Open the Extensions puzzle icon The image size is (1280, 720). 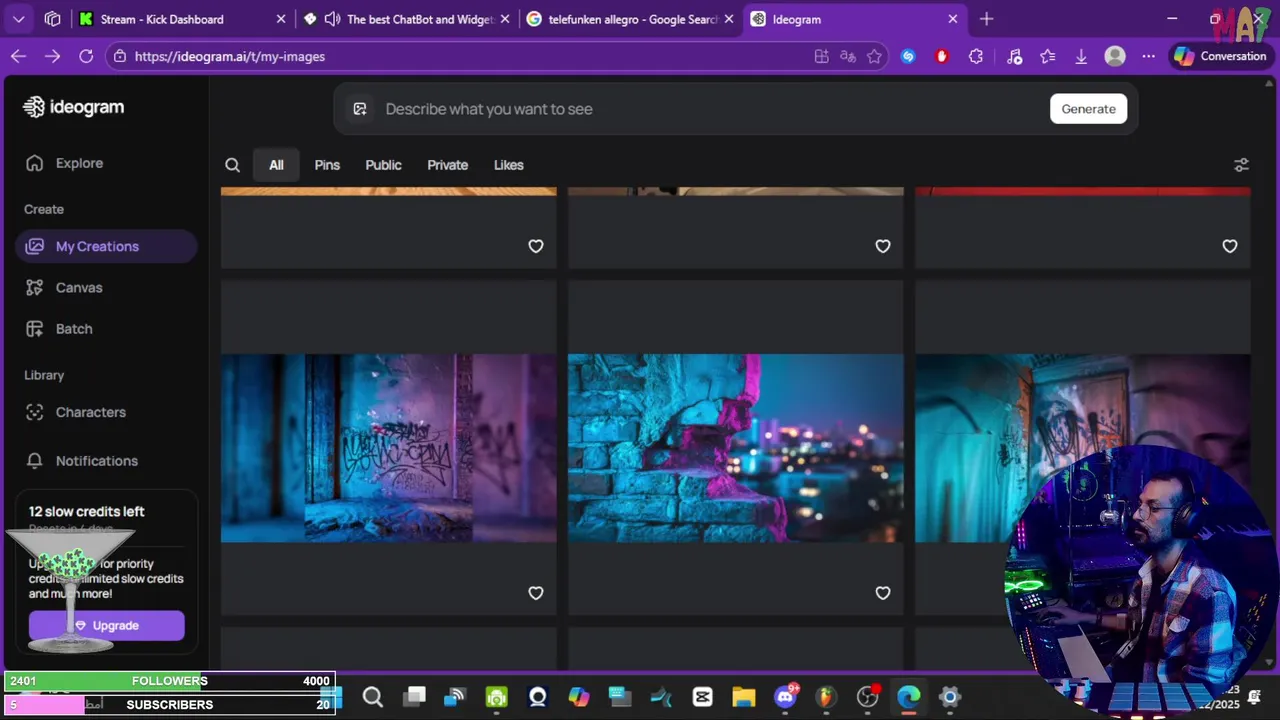[x=976, y=57]
